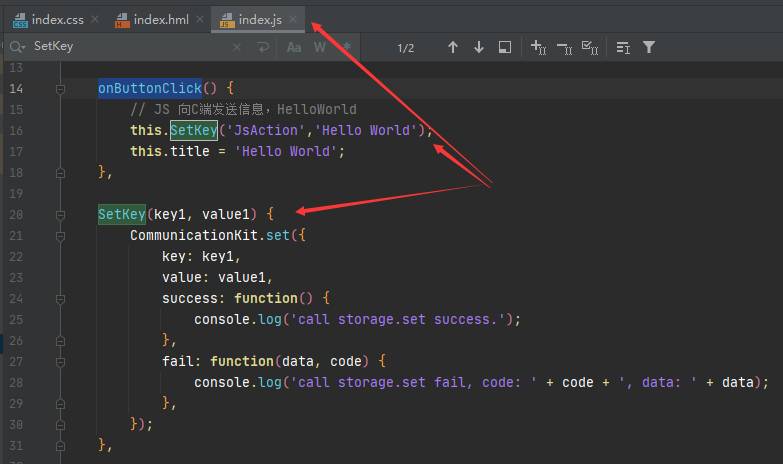Toggle Match Case (Aa) option

[x=294, y=47]
